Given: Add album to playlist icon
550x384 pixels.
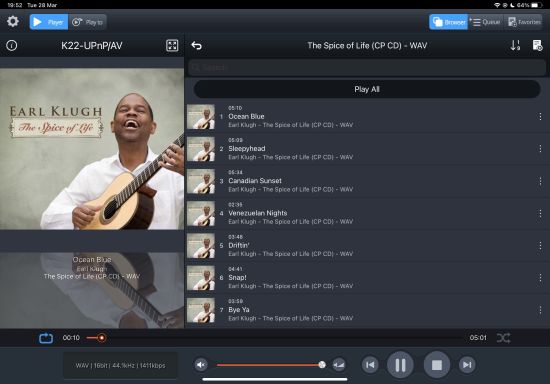Looking at the screenshot, I should tap(537, 45).
